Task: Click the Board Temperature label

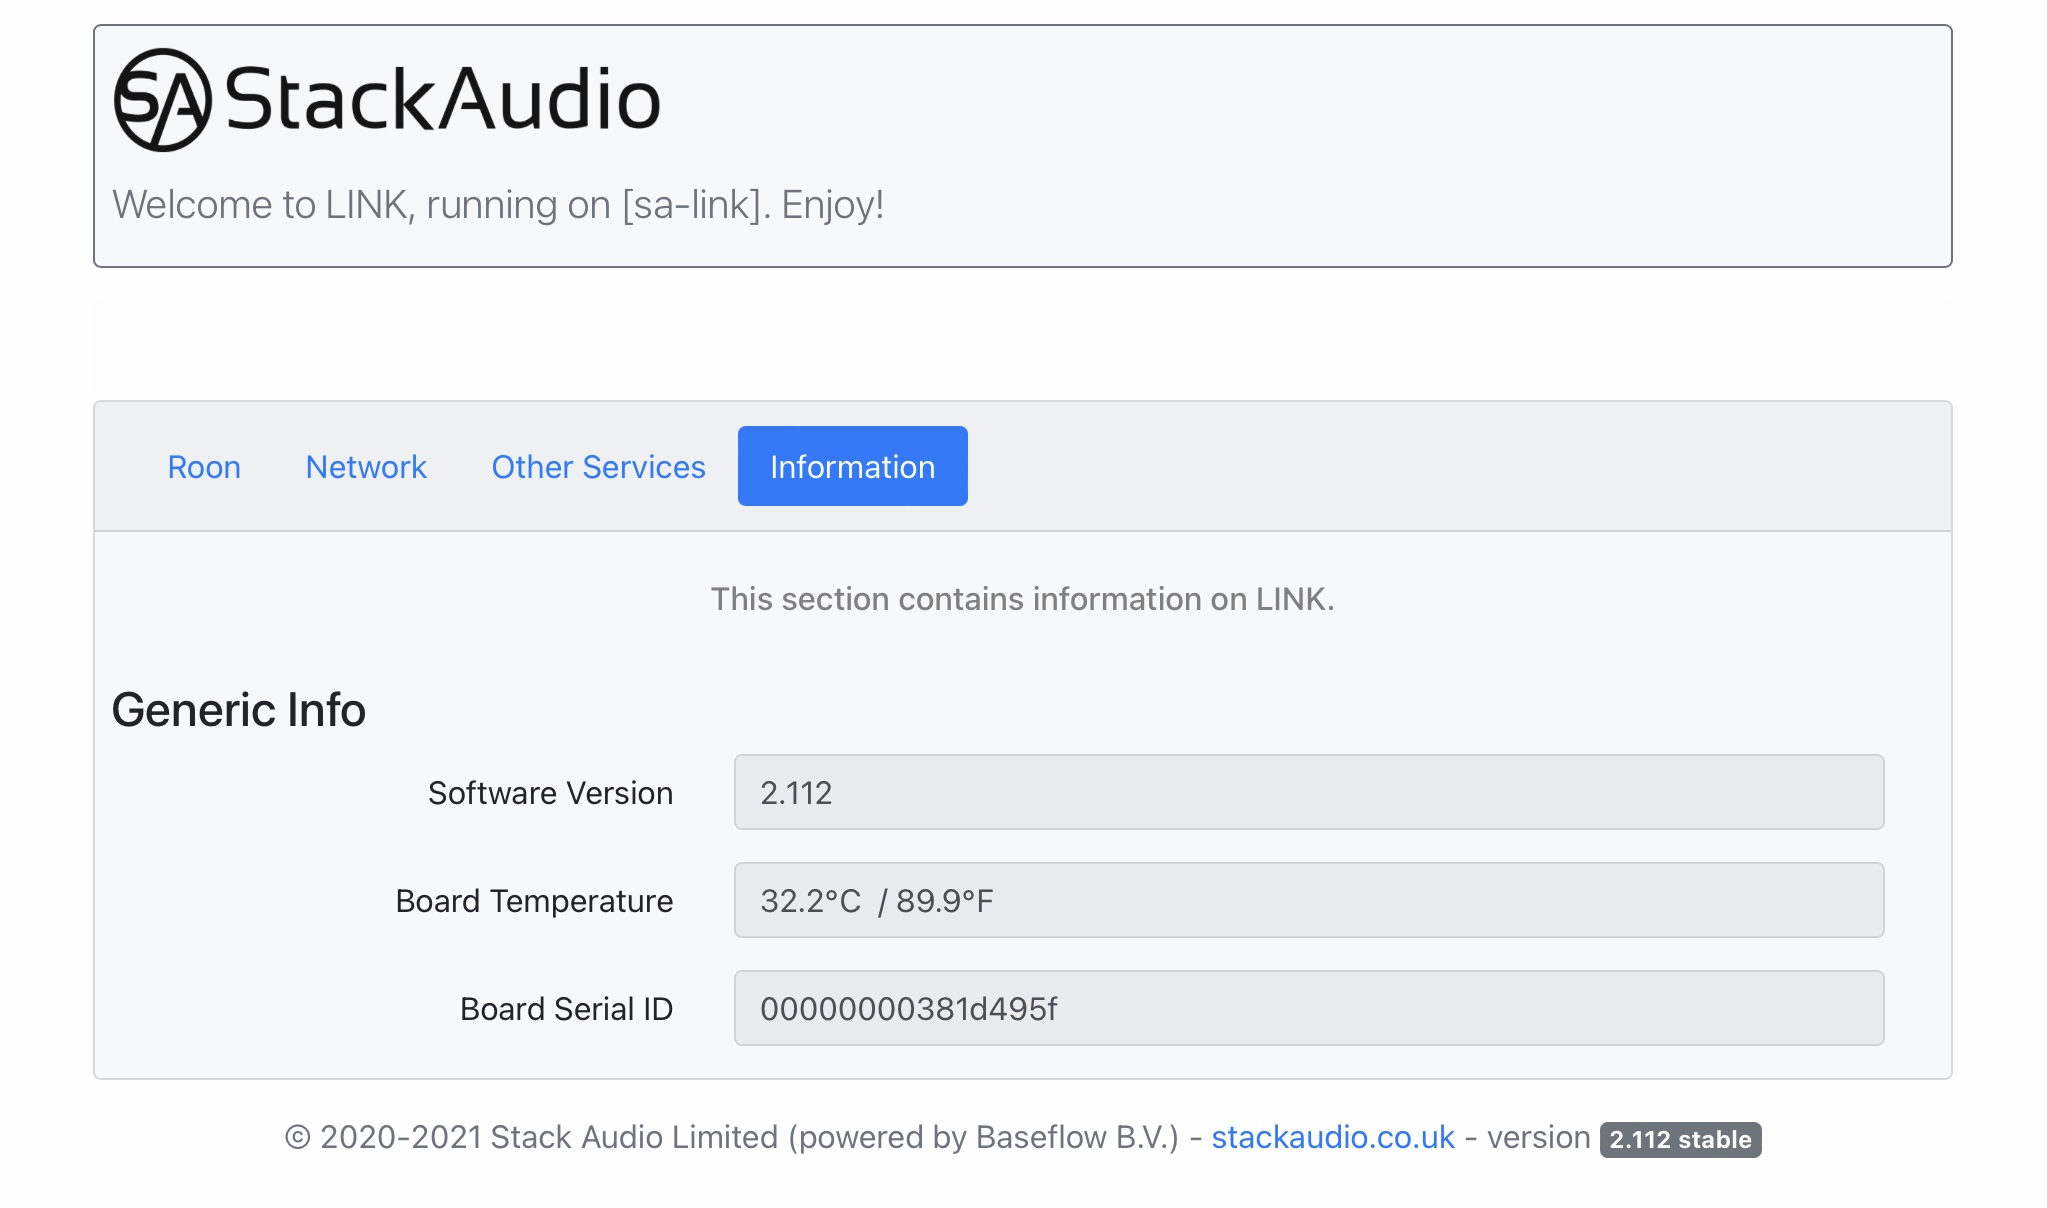Action: point(534,901)
